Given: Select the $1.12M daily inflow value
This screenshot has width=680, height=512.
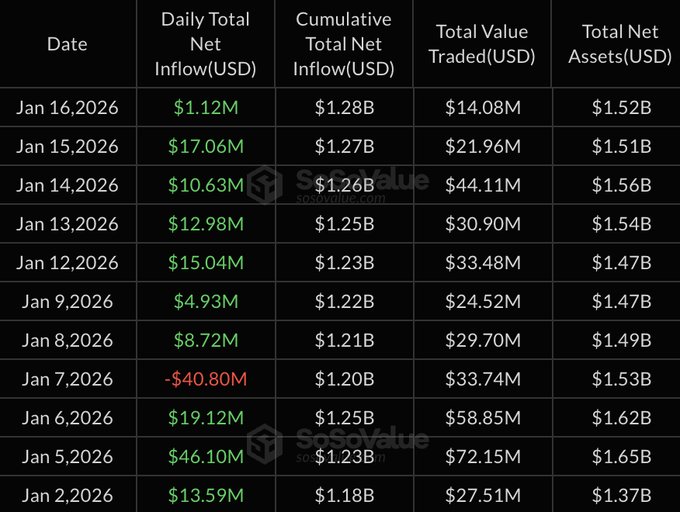Looking at the screenshot, I should 208,108.
